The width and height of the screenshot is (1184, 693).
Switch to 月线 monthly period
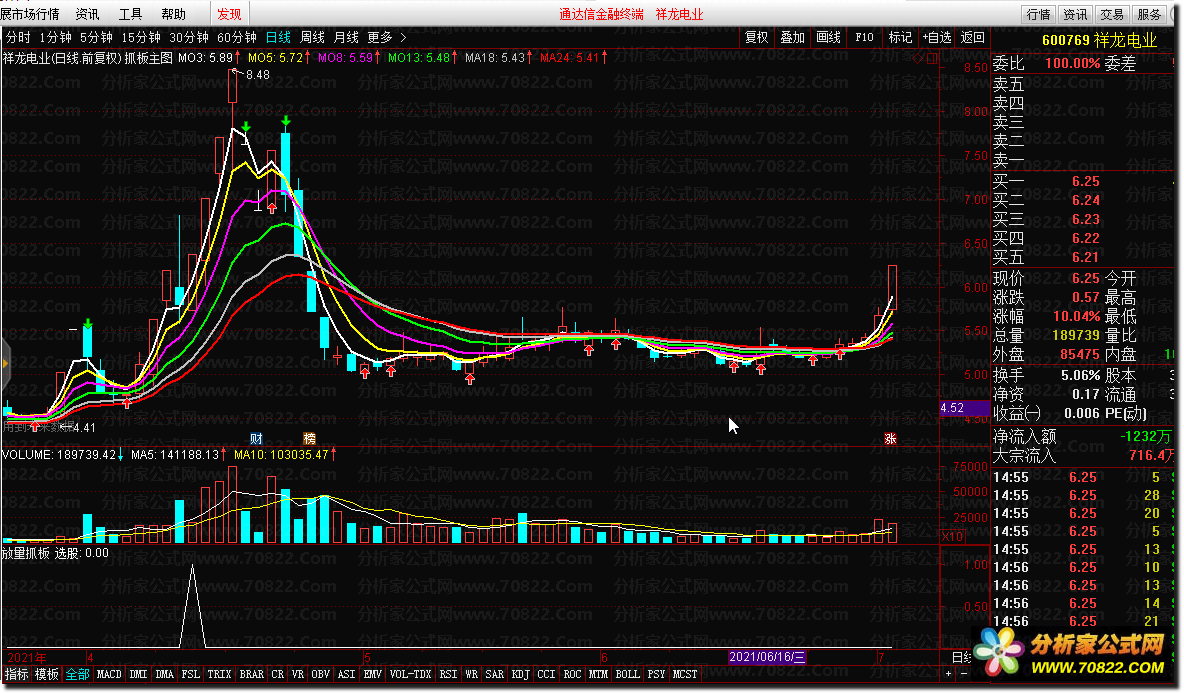(346, 37)
